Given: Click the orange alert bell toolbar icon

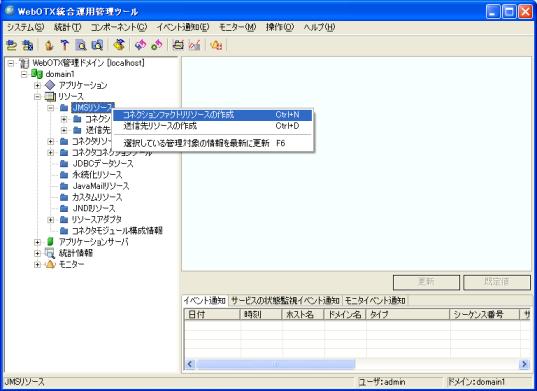Looking at the screenshot, I should coord(216,45).
